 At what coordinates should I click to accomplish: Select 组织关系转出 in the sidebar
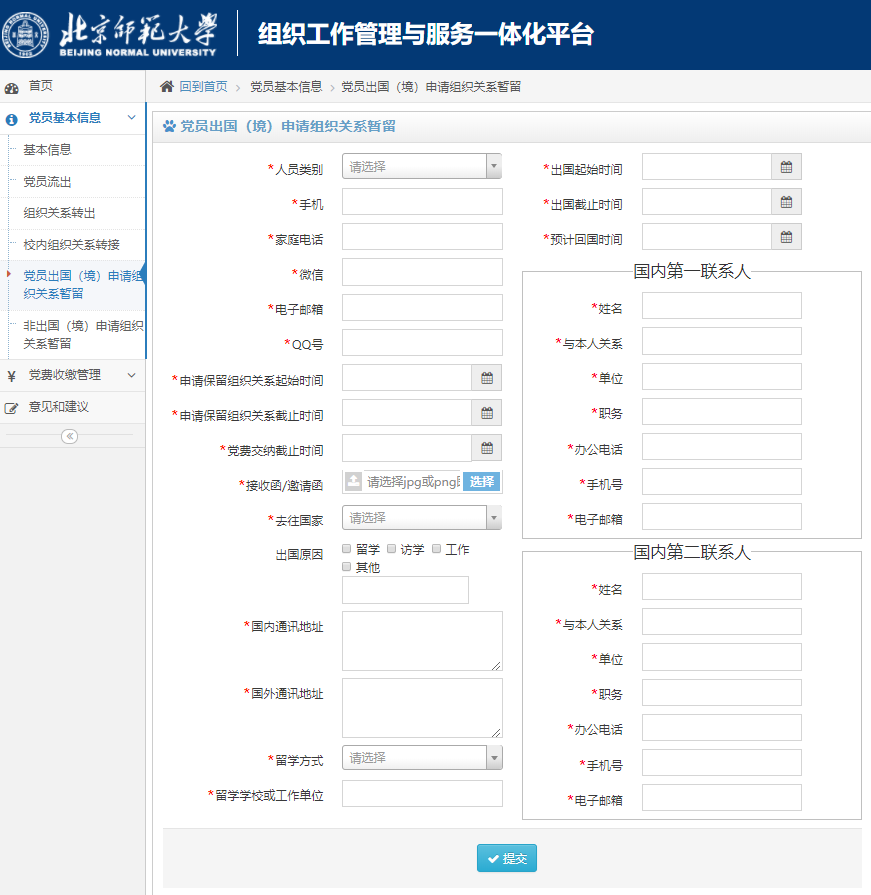(61, 213)
